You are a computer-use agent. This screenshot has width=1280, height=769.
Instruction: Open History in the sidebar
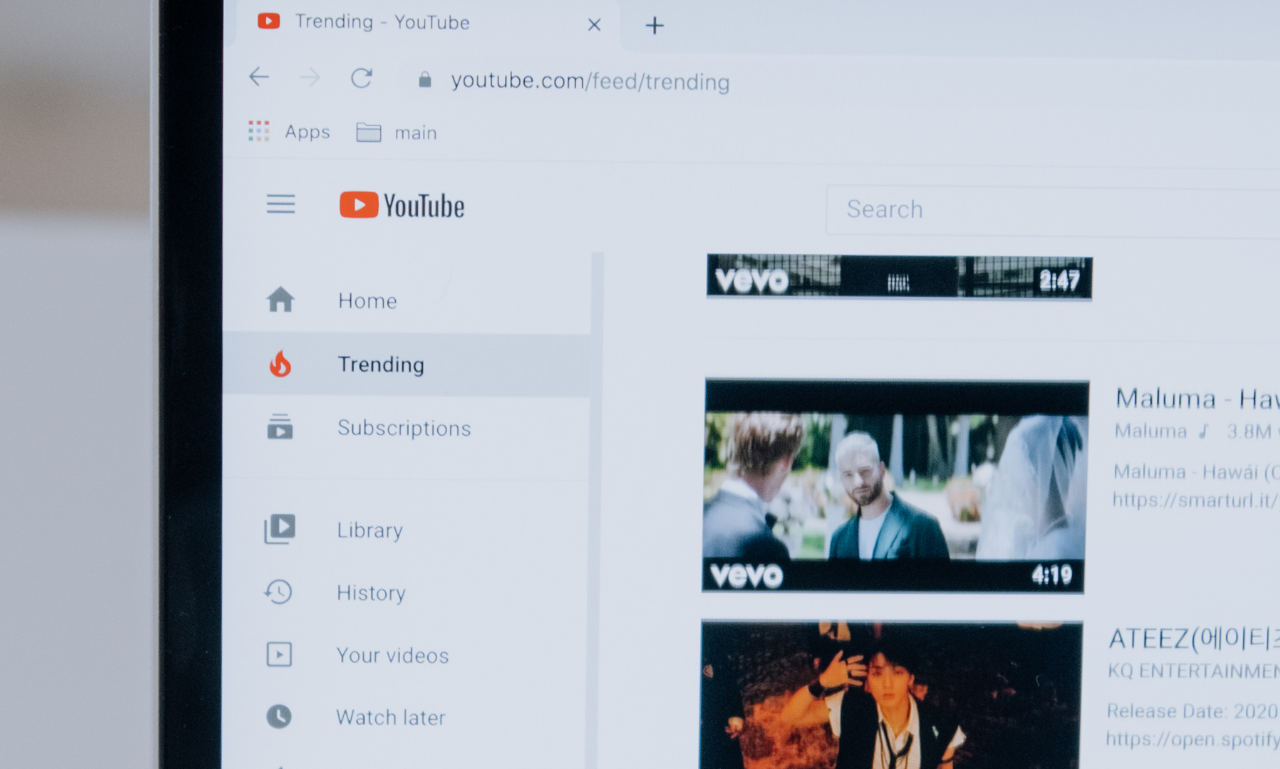[406, 593]
